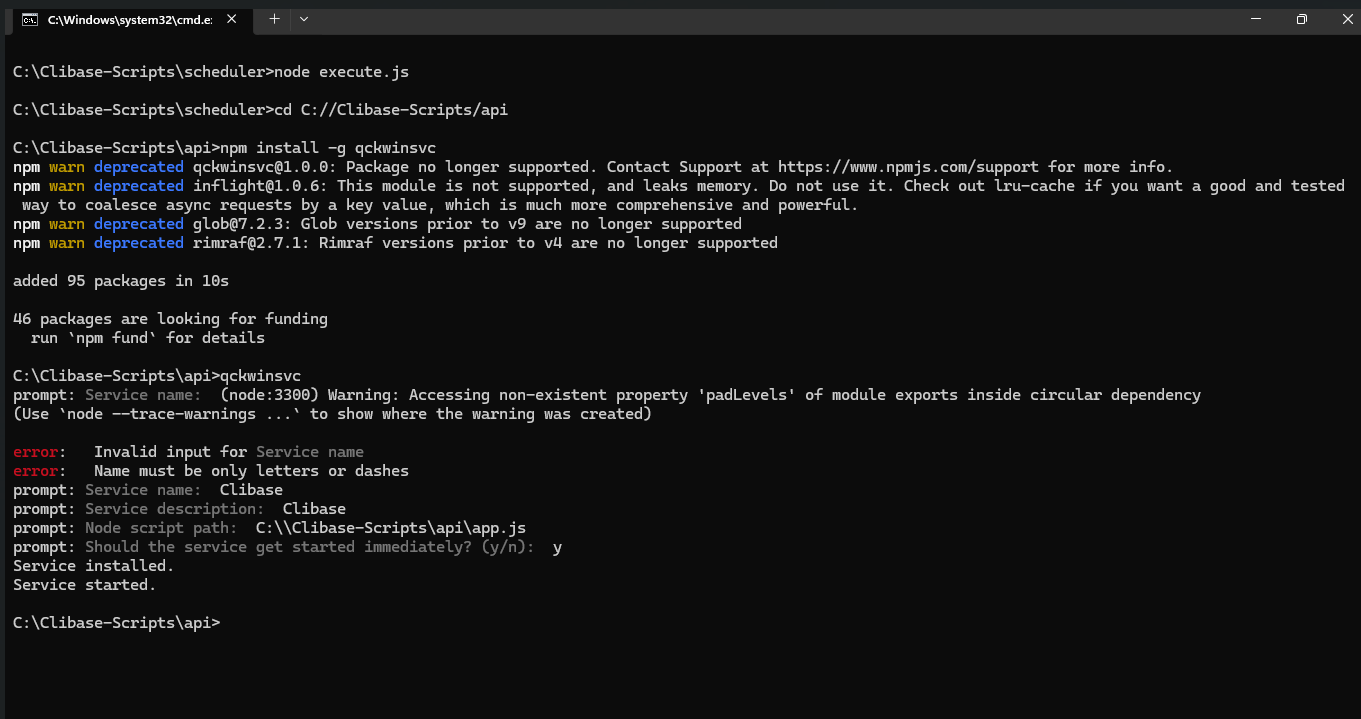Restore down the terminal window

[1301, 19]
